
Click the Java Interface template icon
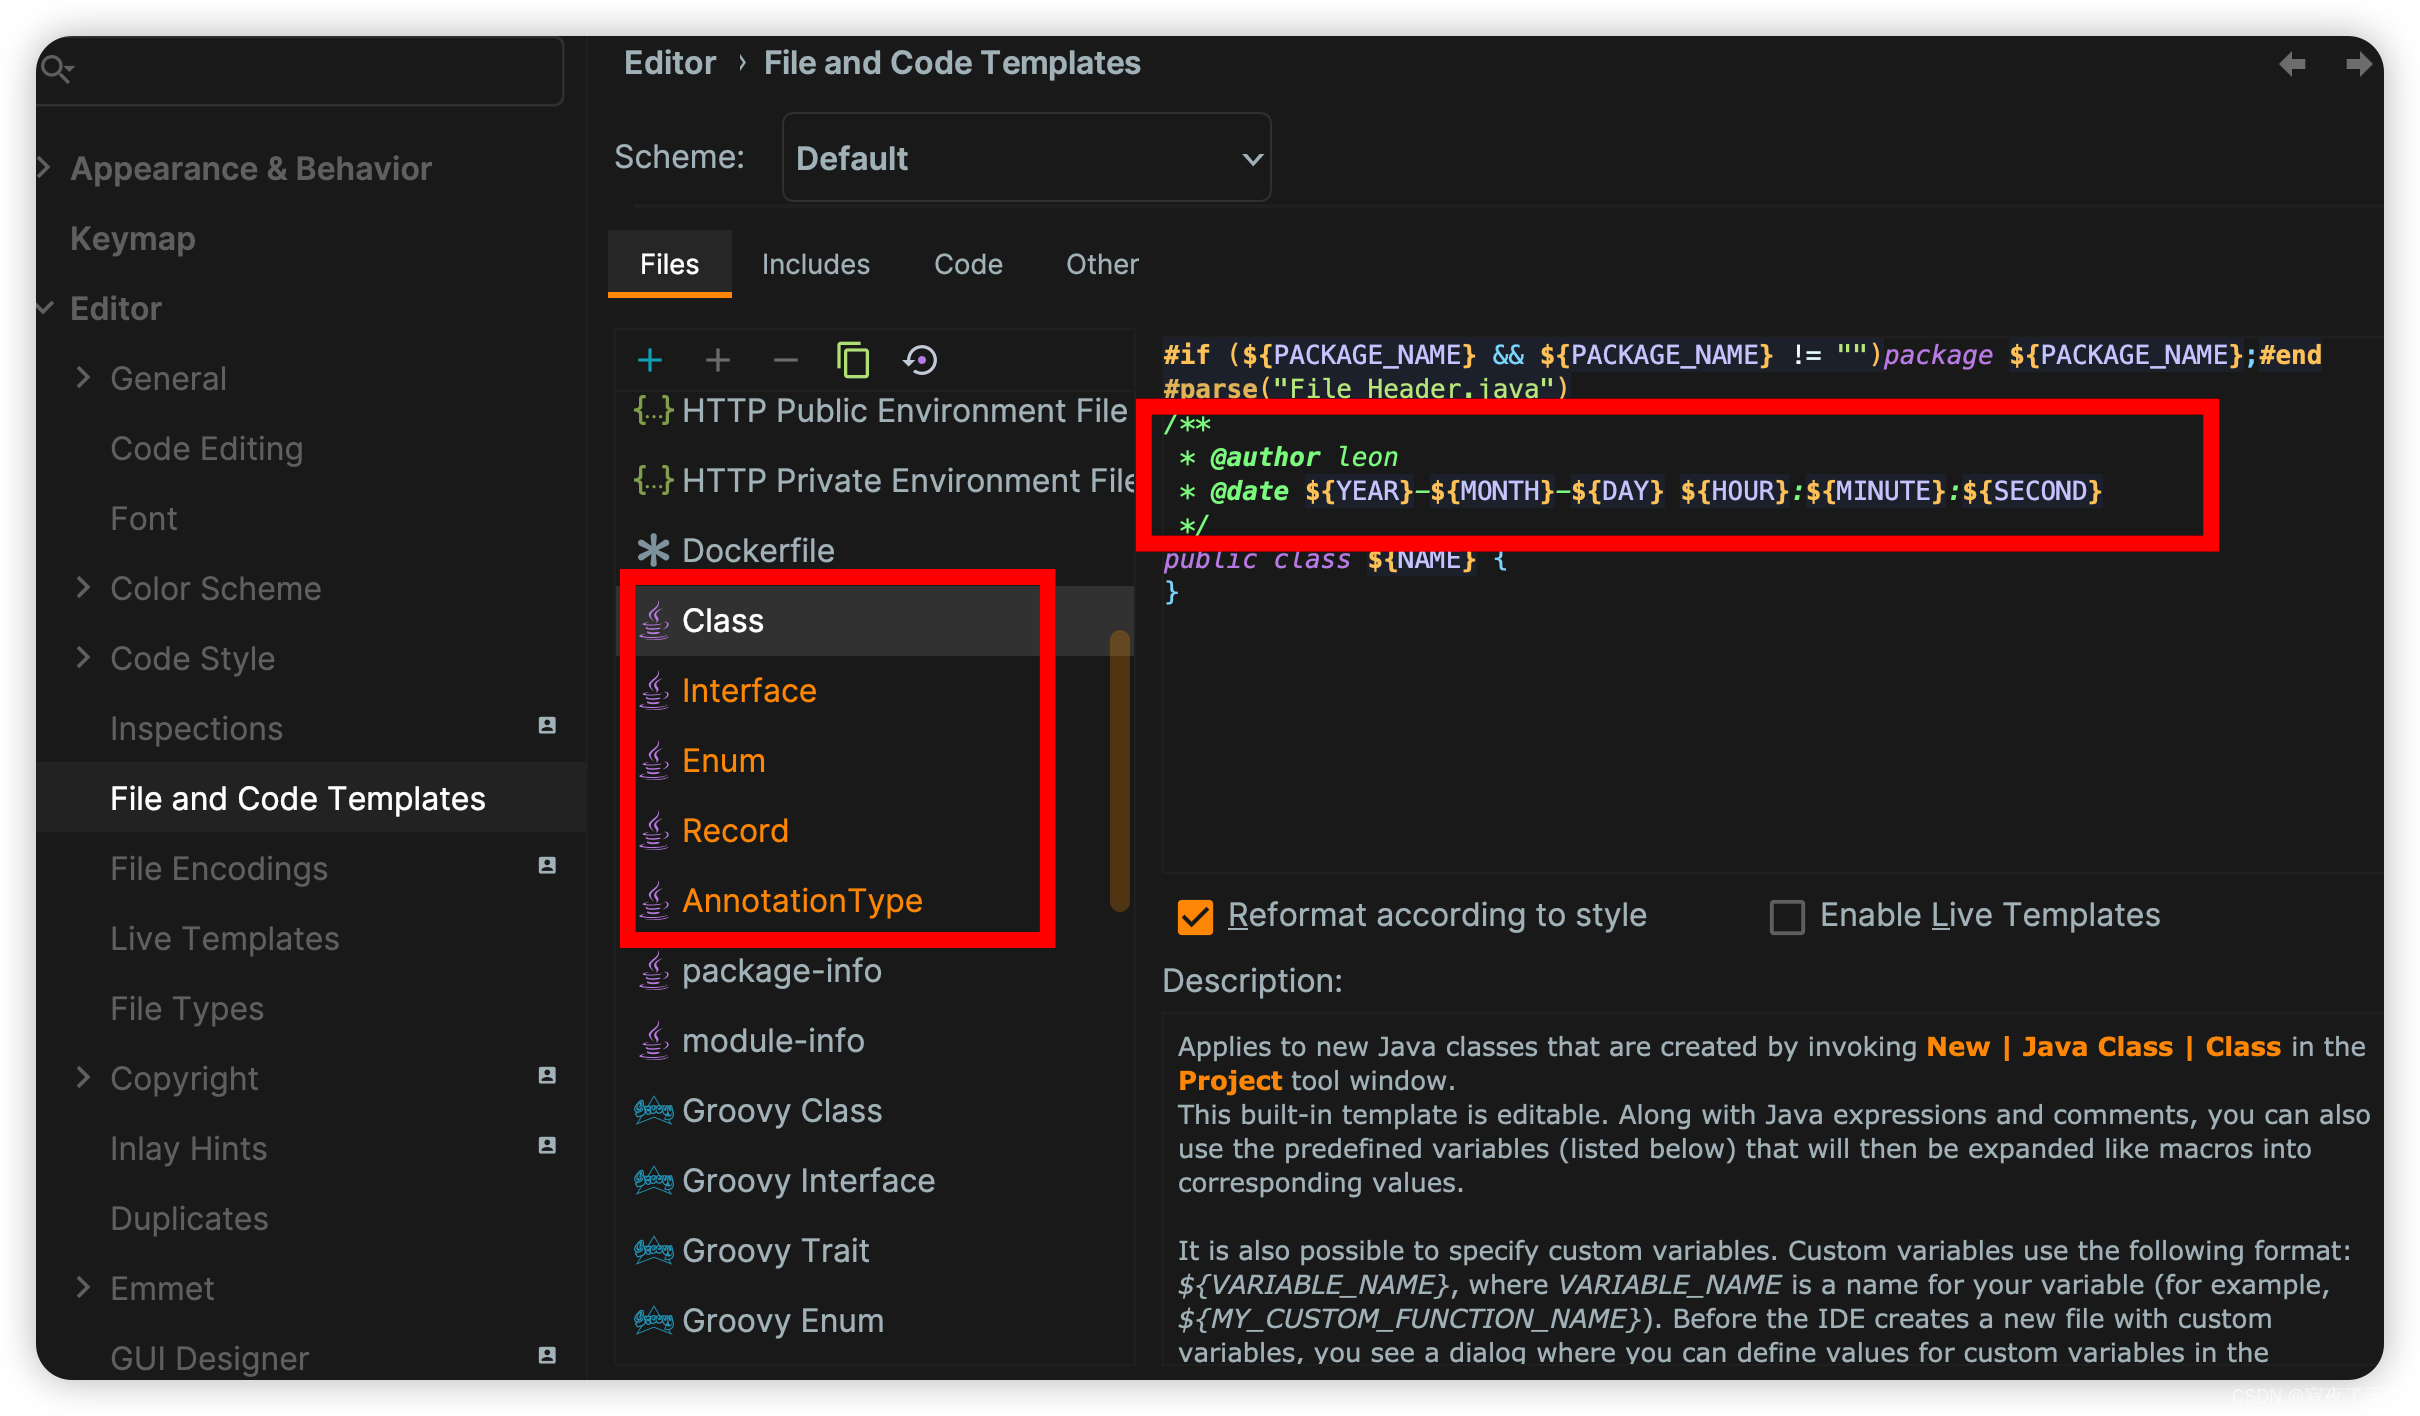tap(656, 691)
